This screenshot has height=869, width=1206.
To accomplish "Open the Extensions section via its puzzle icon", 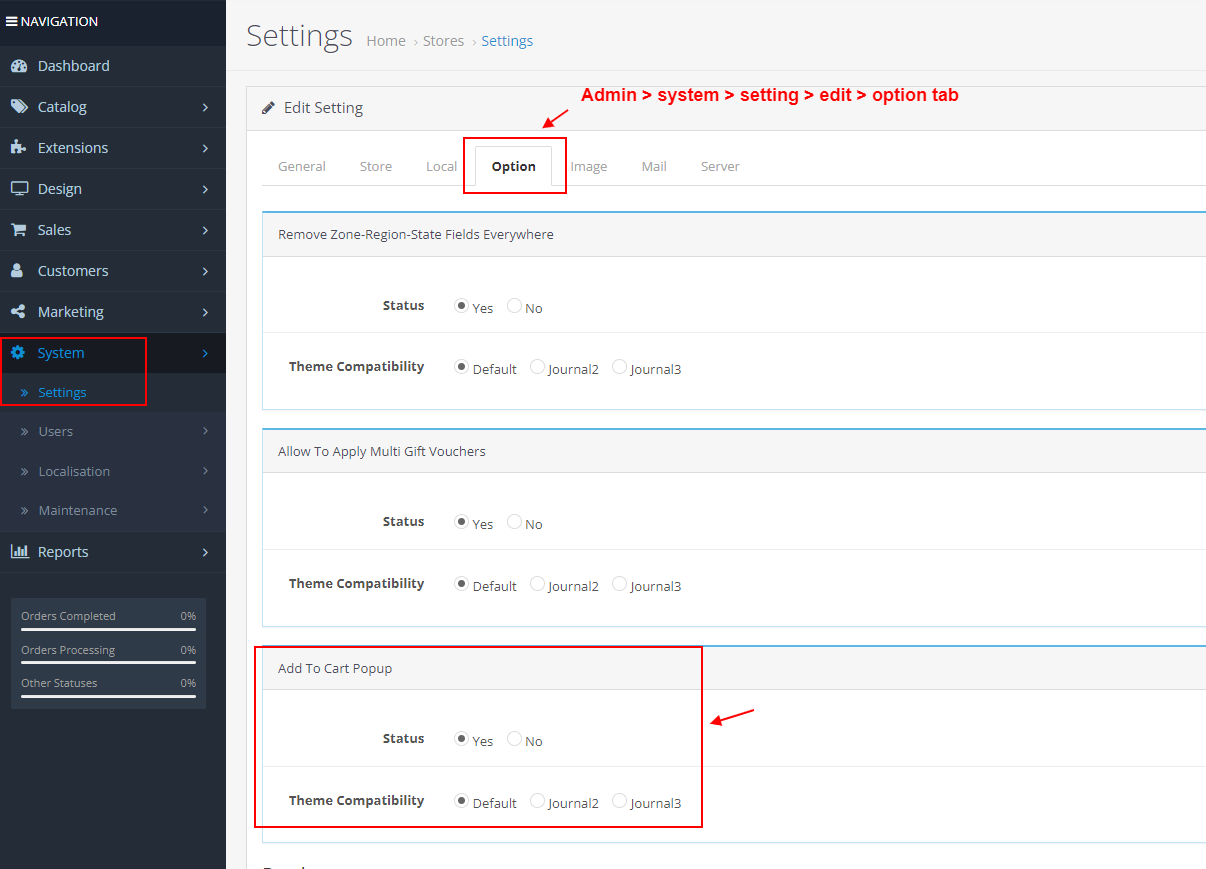I will coord(19,147).
